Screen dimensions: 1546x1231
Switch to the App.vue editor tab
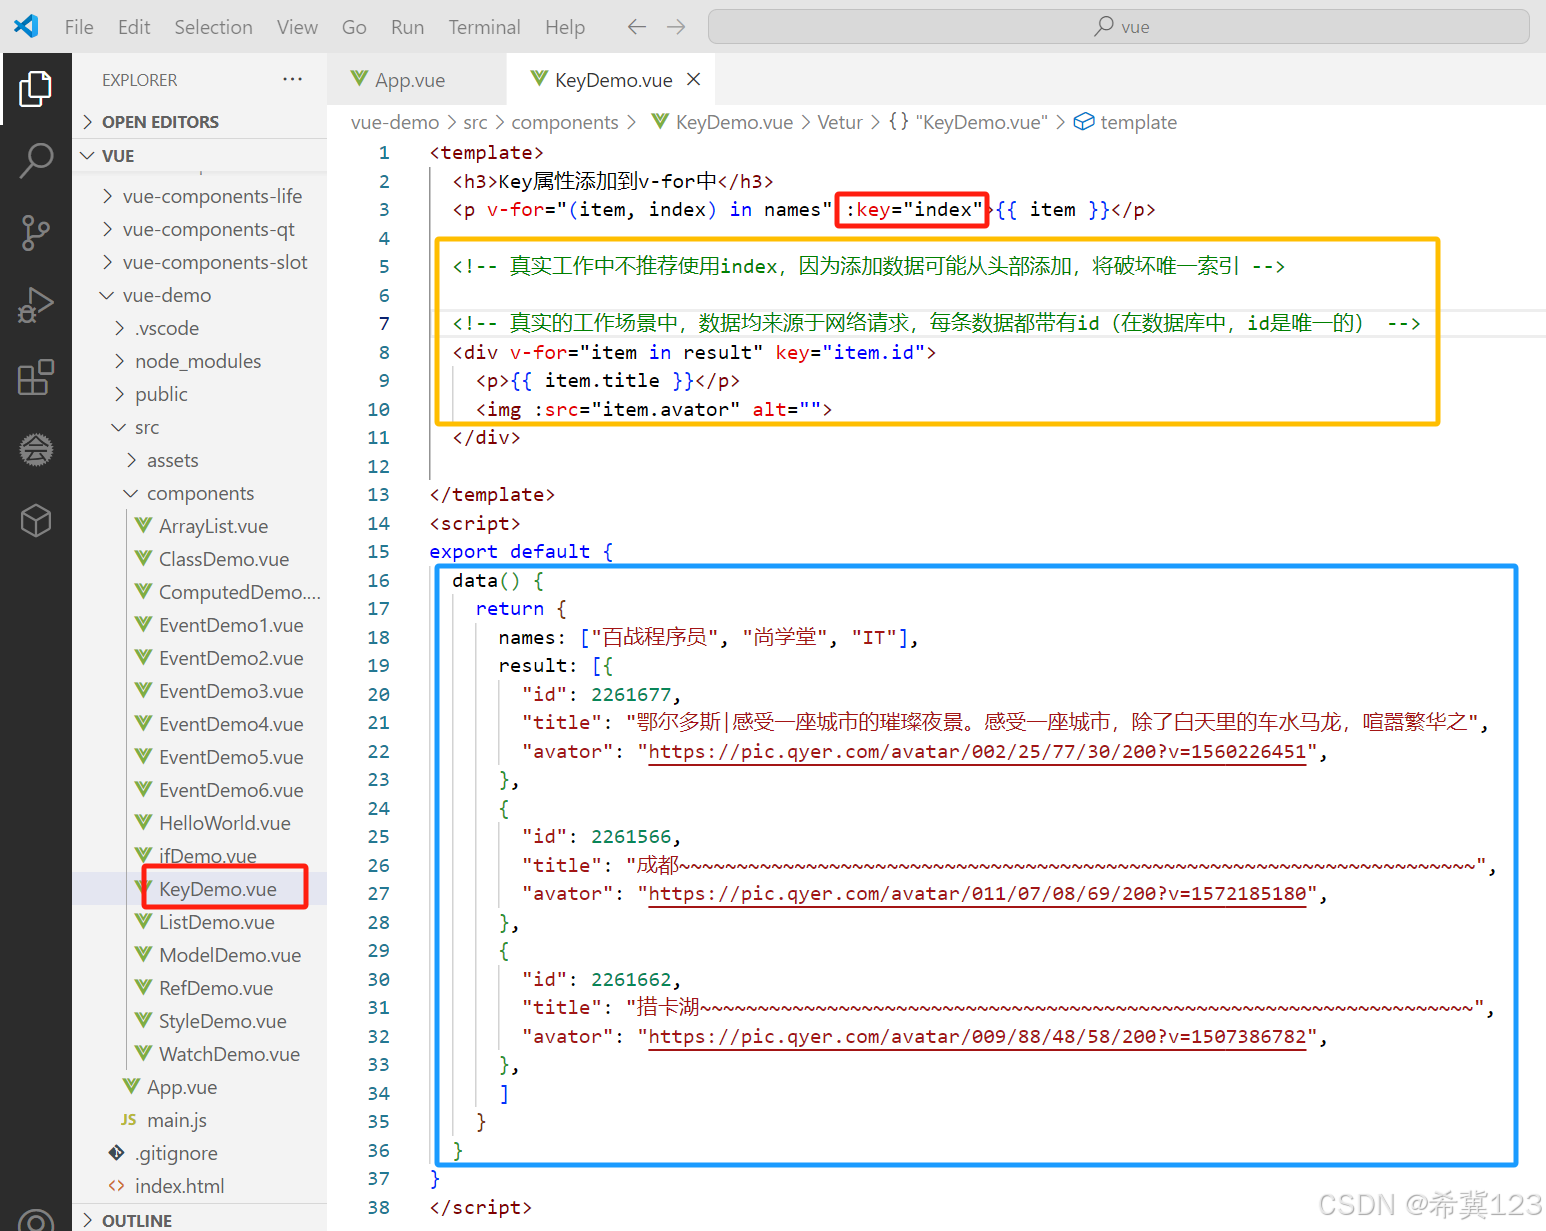416,80
